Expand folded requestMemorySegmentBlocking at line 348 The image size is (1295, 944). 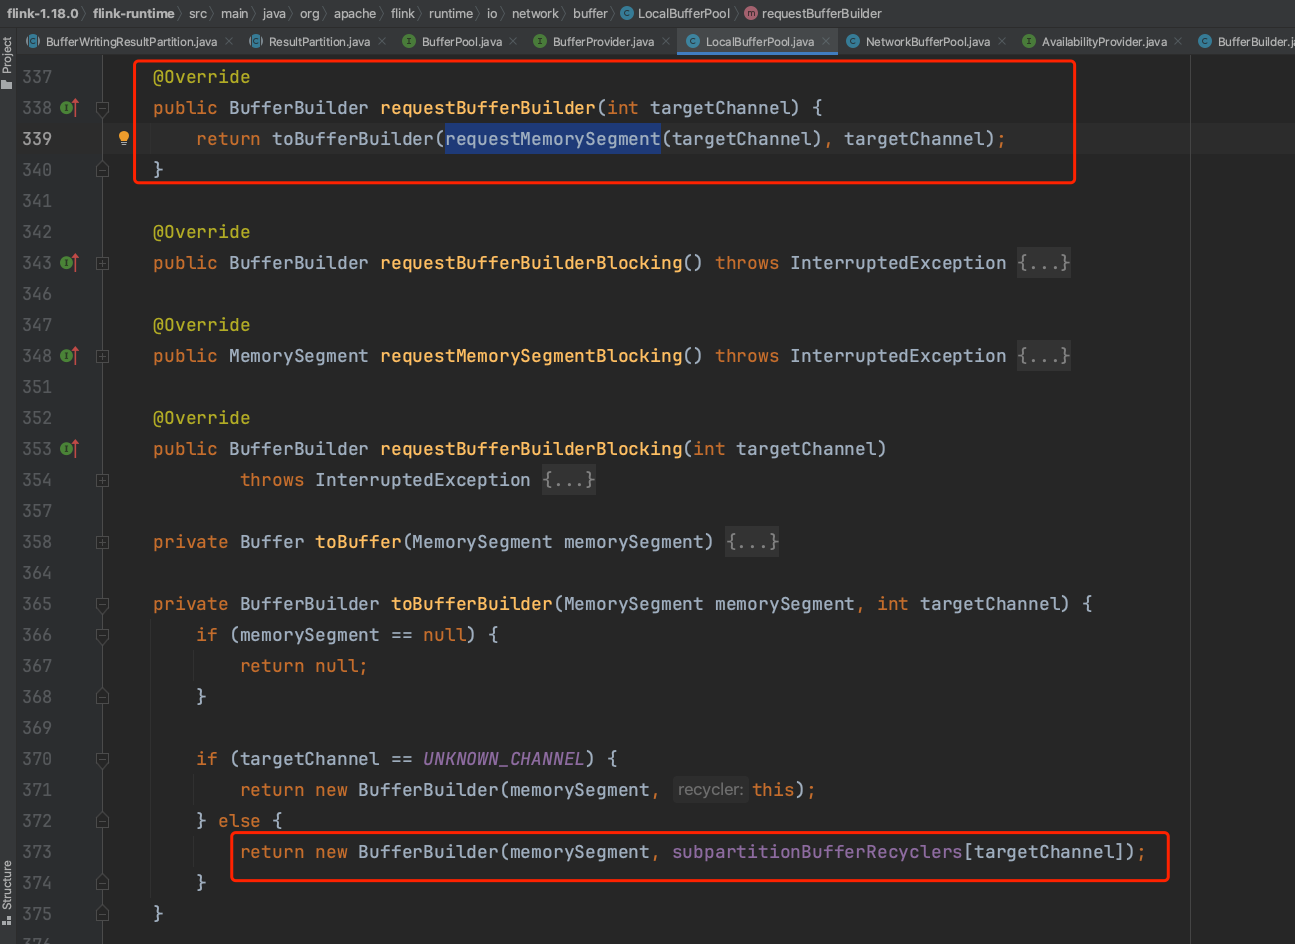click(102, 356)
